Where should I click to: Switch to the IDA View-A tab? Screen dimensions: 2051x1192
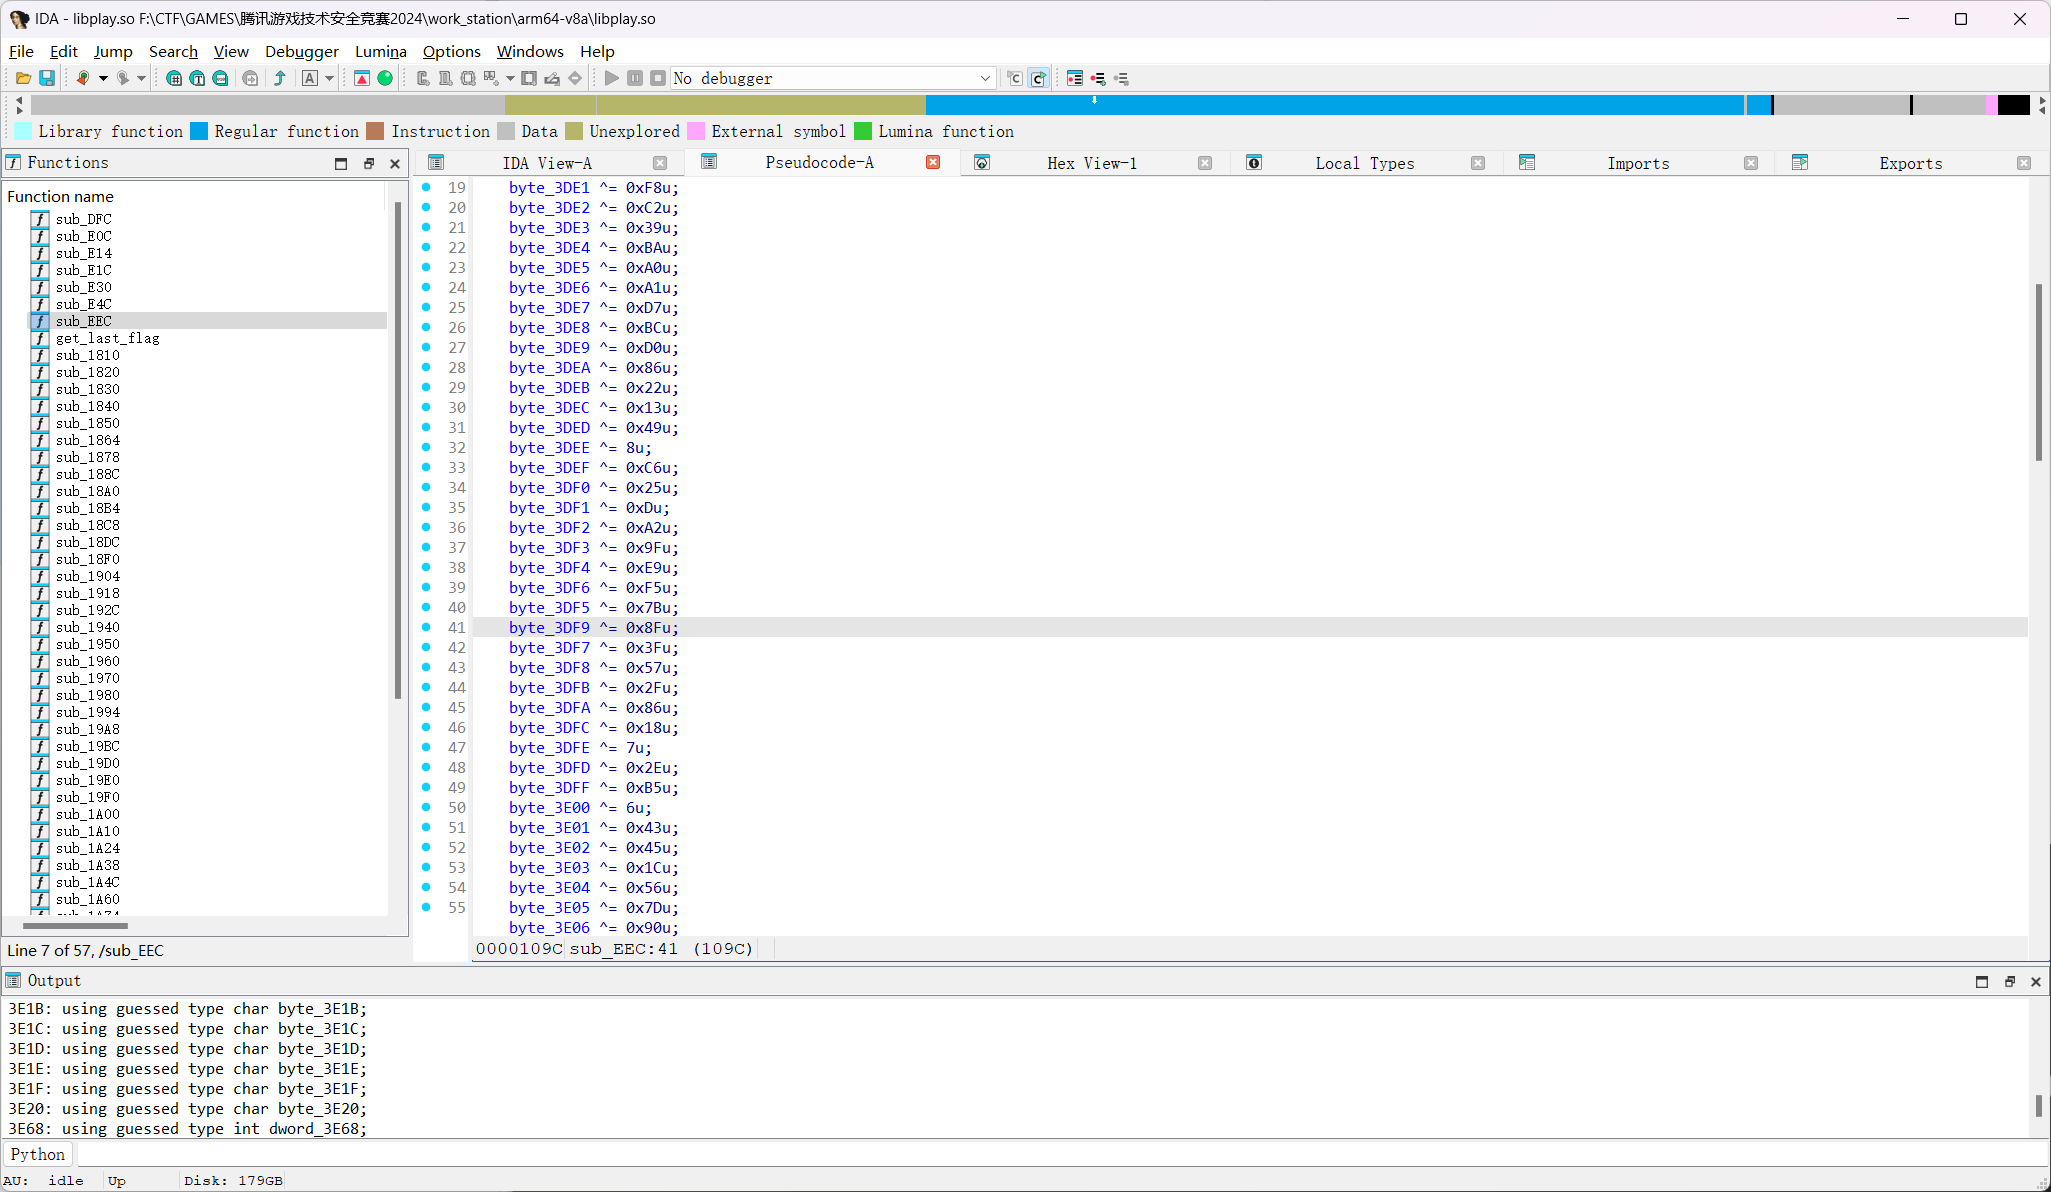click(x=547, y=163)
